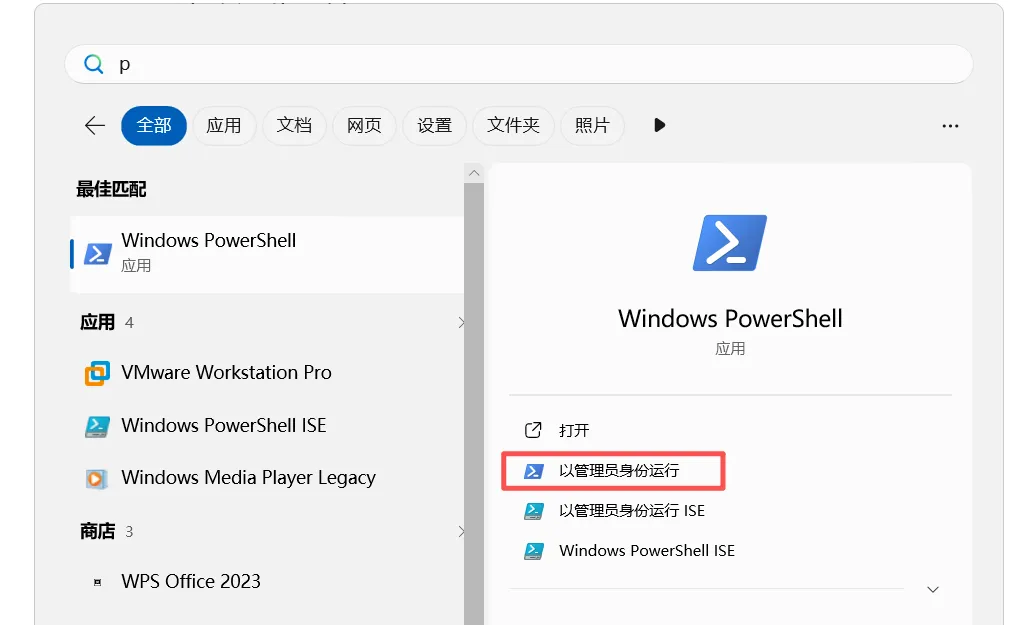Screen dimensions: 1019x625
Task: Click Windows PowerShell title in preview pane
Action: point(730,319)
